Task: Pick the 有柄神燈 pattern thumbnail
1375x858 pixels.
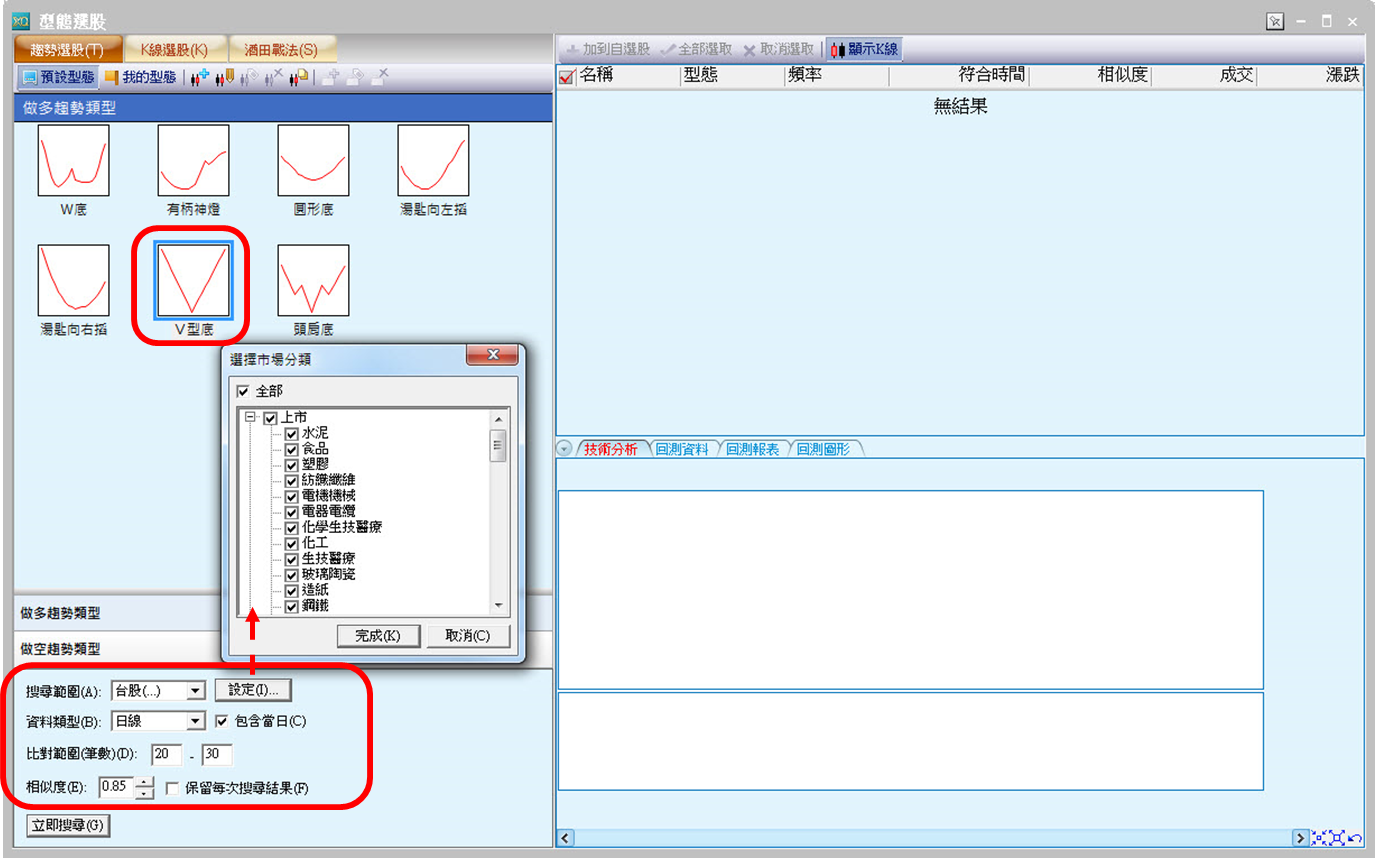Action: pyautogui.click(x=193, y=161)
